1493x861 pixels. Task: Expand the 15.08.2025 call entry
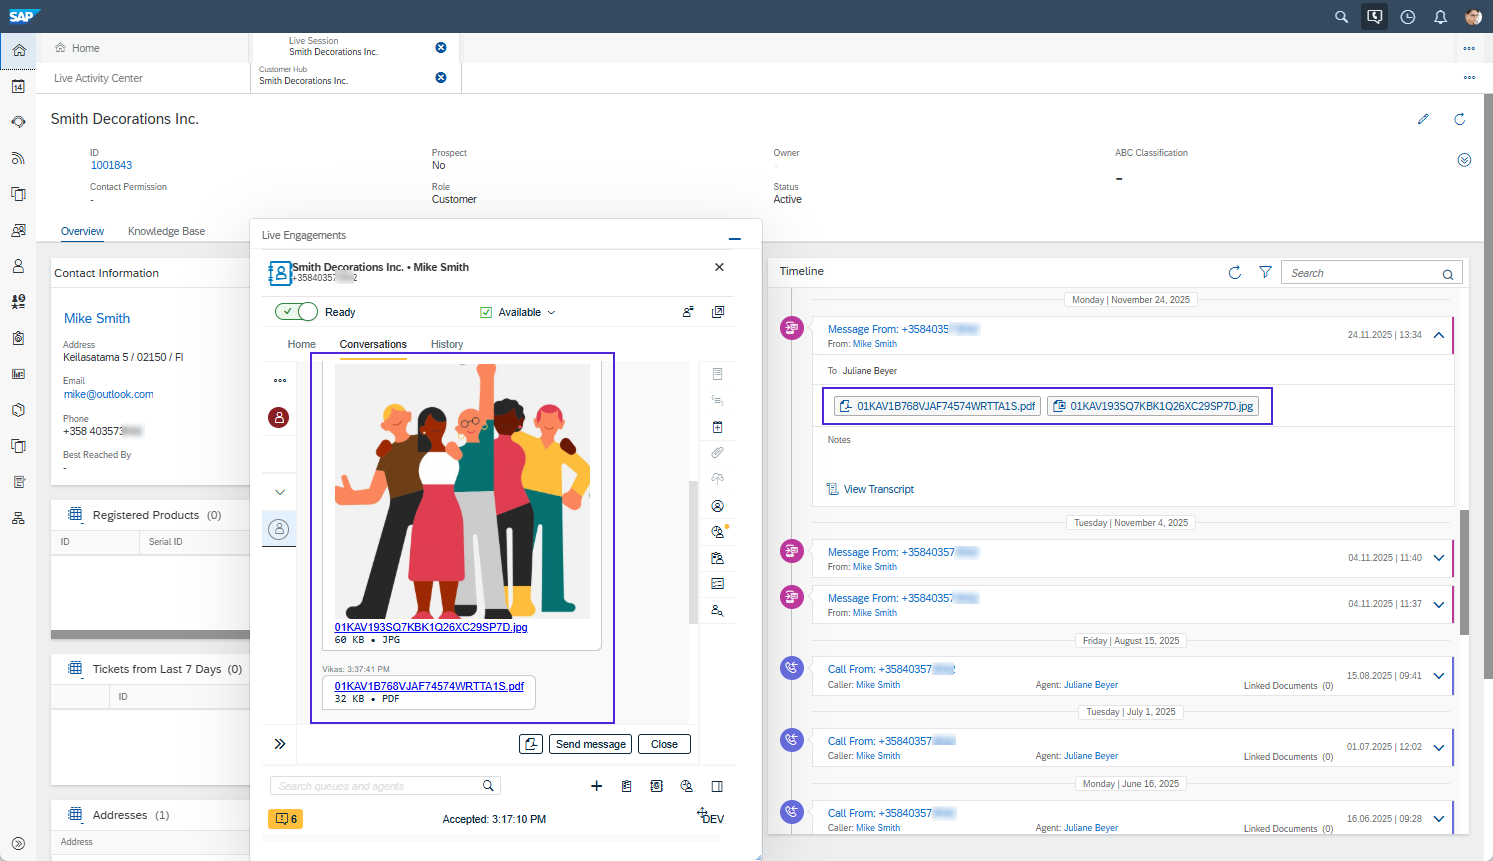pyautogui.click(x=1439, y=676)
